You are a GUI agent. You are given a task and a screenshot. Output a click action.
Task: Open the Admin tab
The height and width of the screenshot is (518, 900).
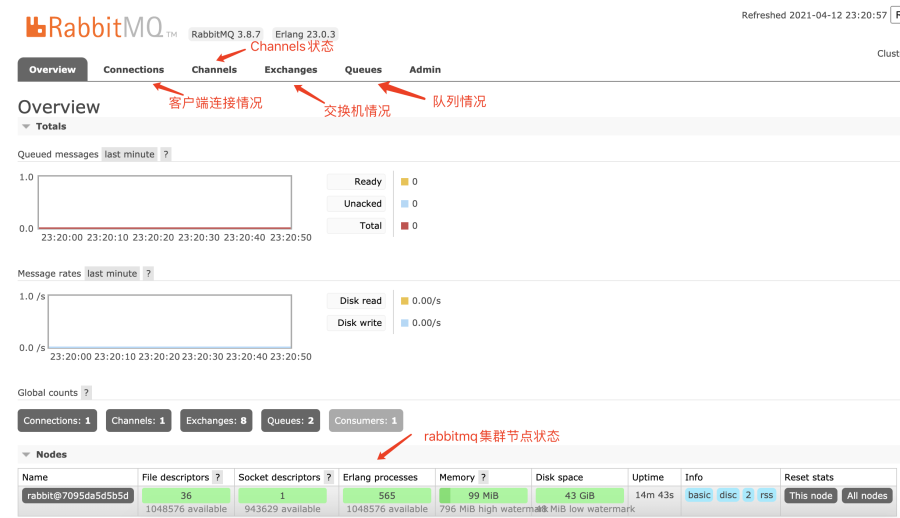point(425,70)
